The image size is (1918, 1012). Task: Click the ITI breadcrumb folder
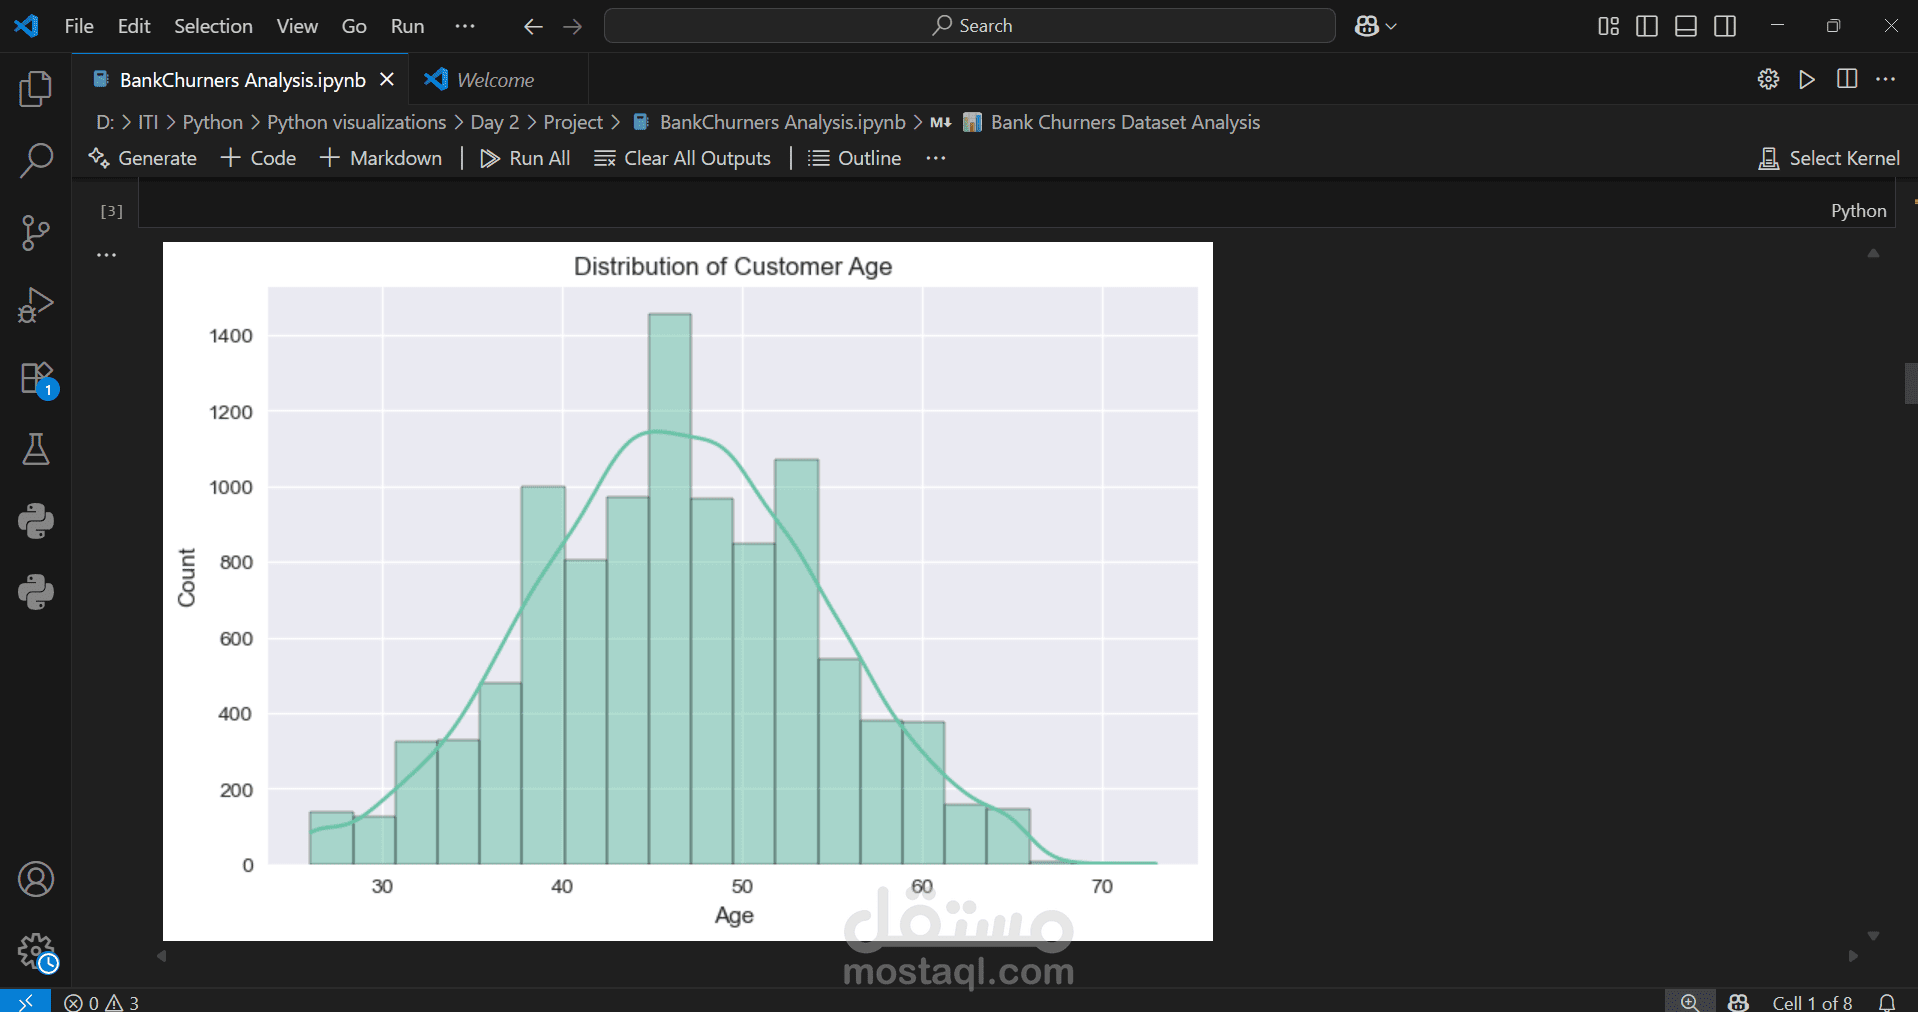[x=148, y=122]
